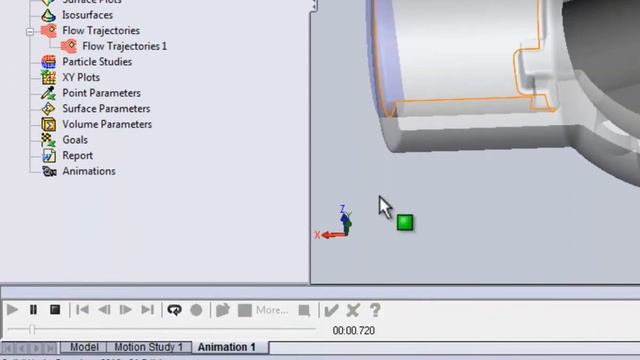Open help with the question mark

tap(375, 310)
